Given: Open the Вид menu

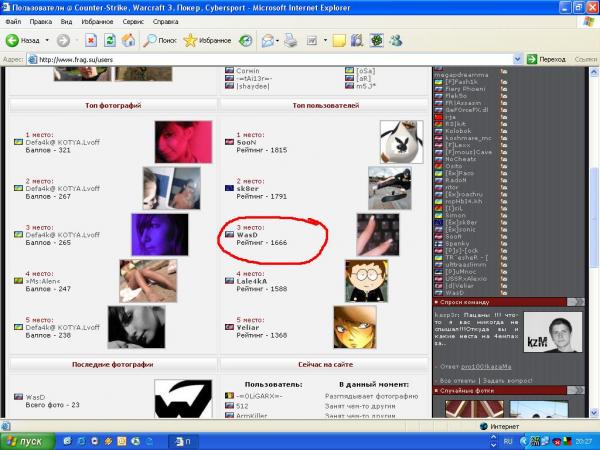Looking at the screenshot, I should click(x=66, y=22).
